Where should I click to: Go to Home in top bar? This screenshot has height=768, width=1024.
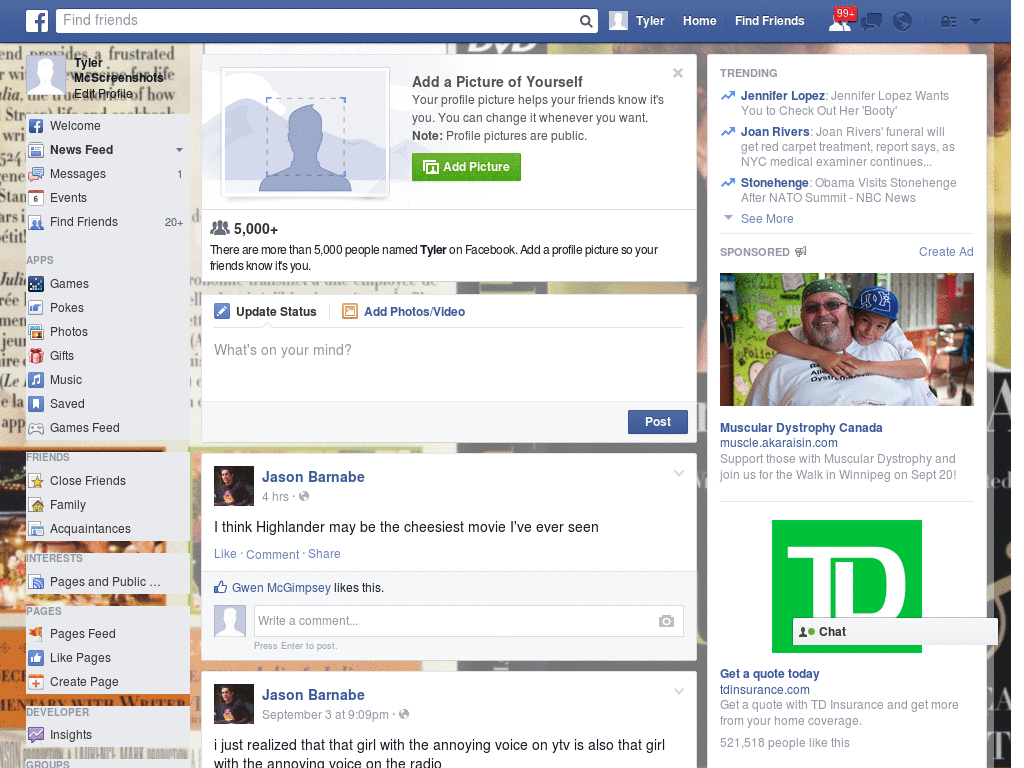coord(699,21)
